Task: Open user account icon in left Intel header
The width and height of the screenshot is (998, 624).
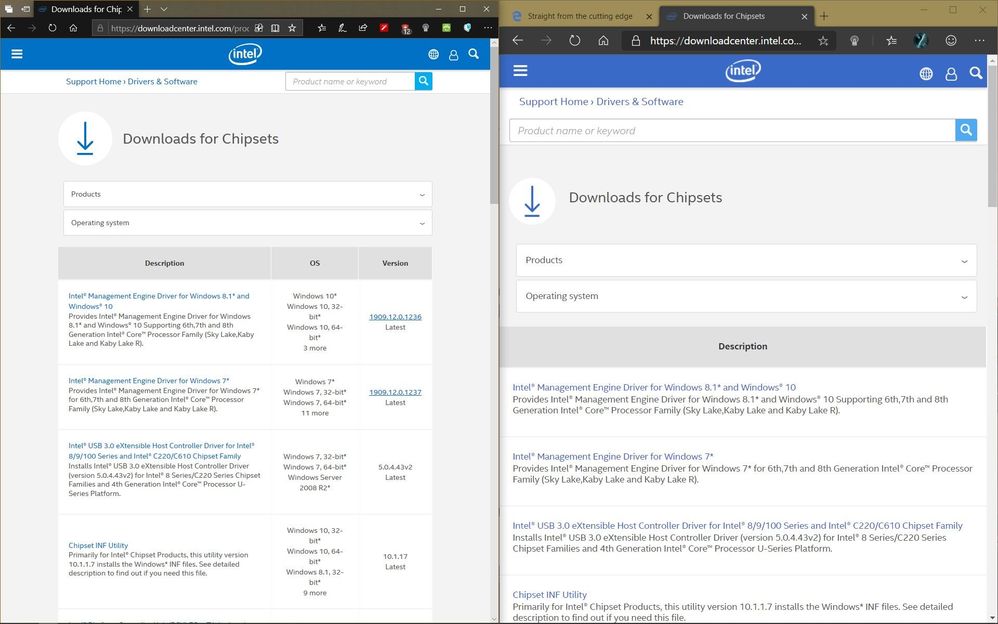Action: [453, 55]
